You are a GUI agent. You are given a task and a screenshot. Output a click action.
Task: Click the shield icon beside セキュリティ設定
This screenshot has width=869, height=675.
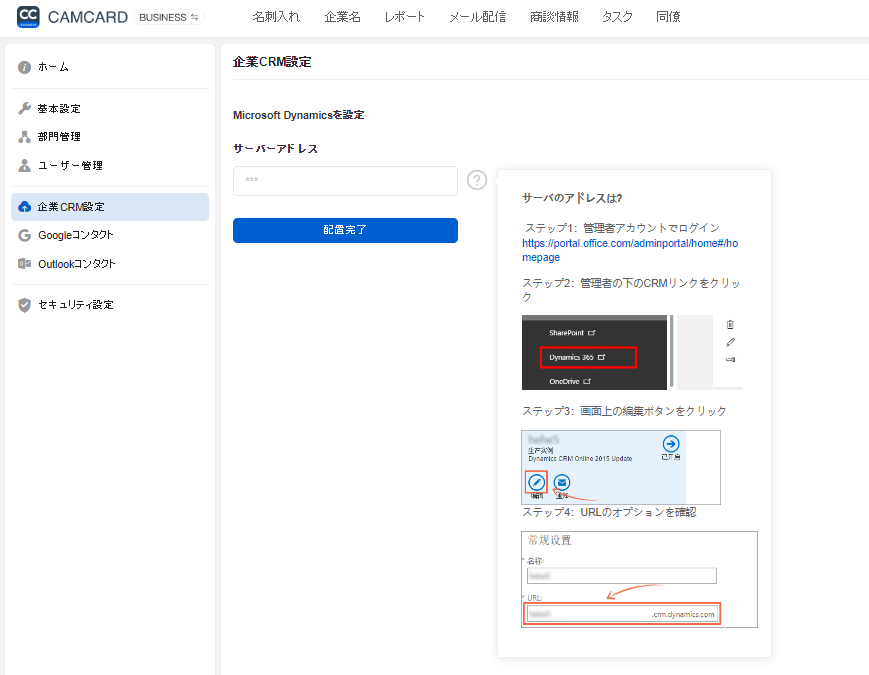point(24,305)
